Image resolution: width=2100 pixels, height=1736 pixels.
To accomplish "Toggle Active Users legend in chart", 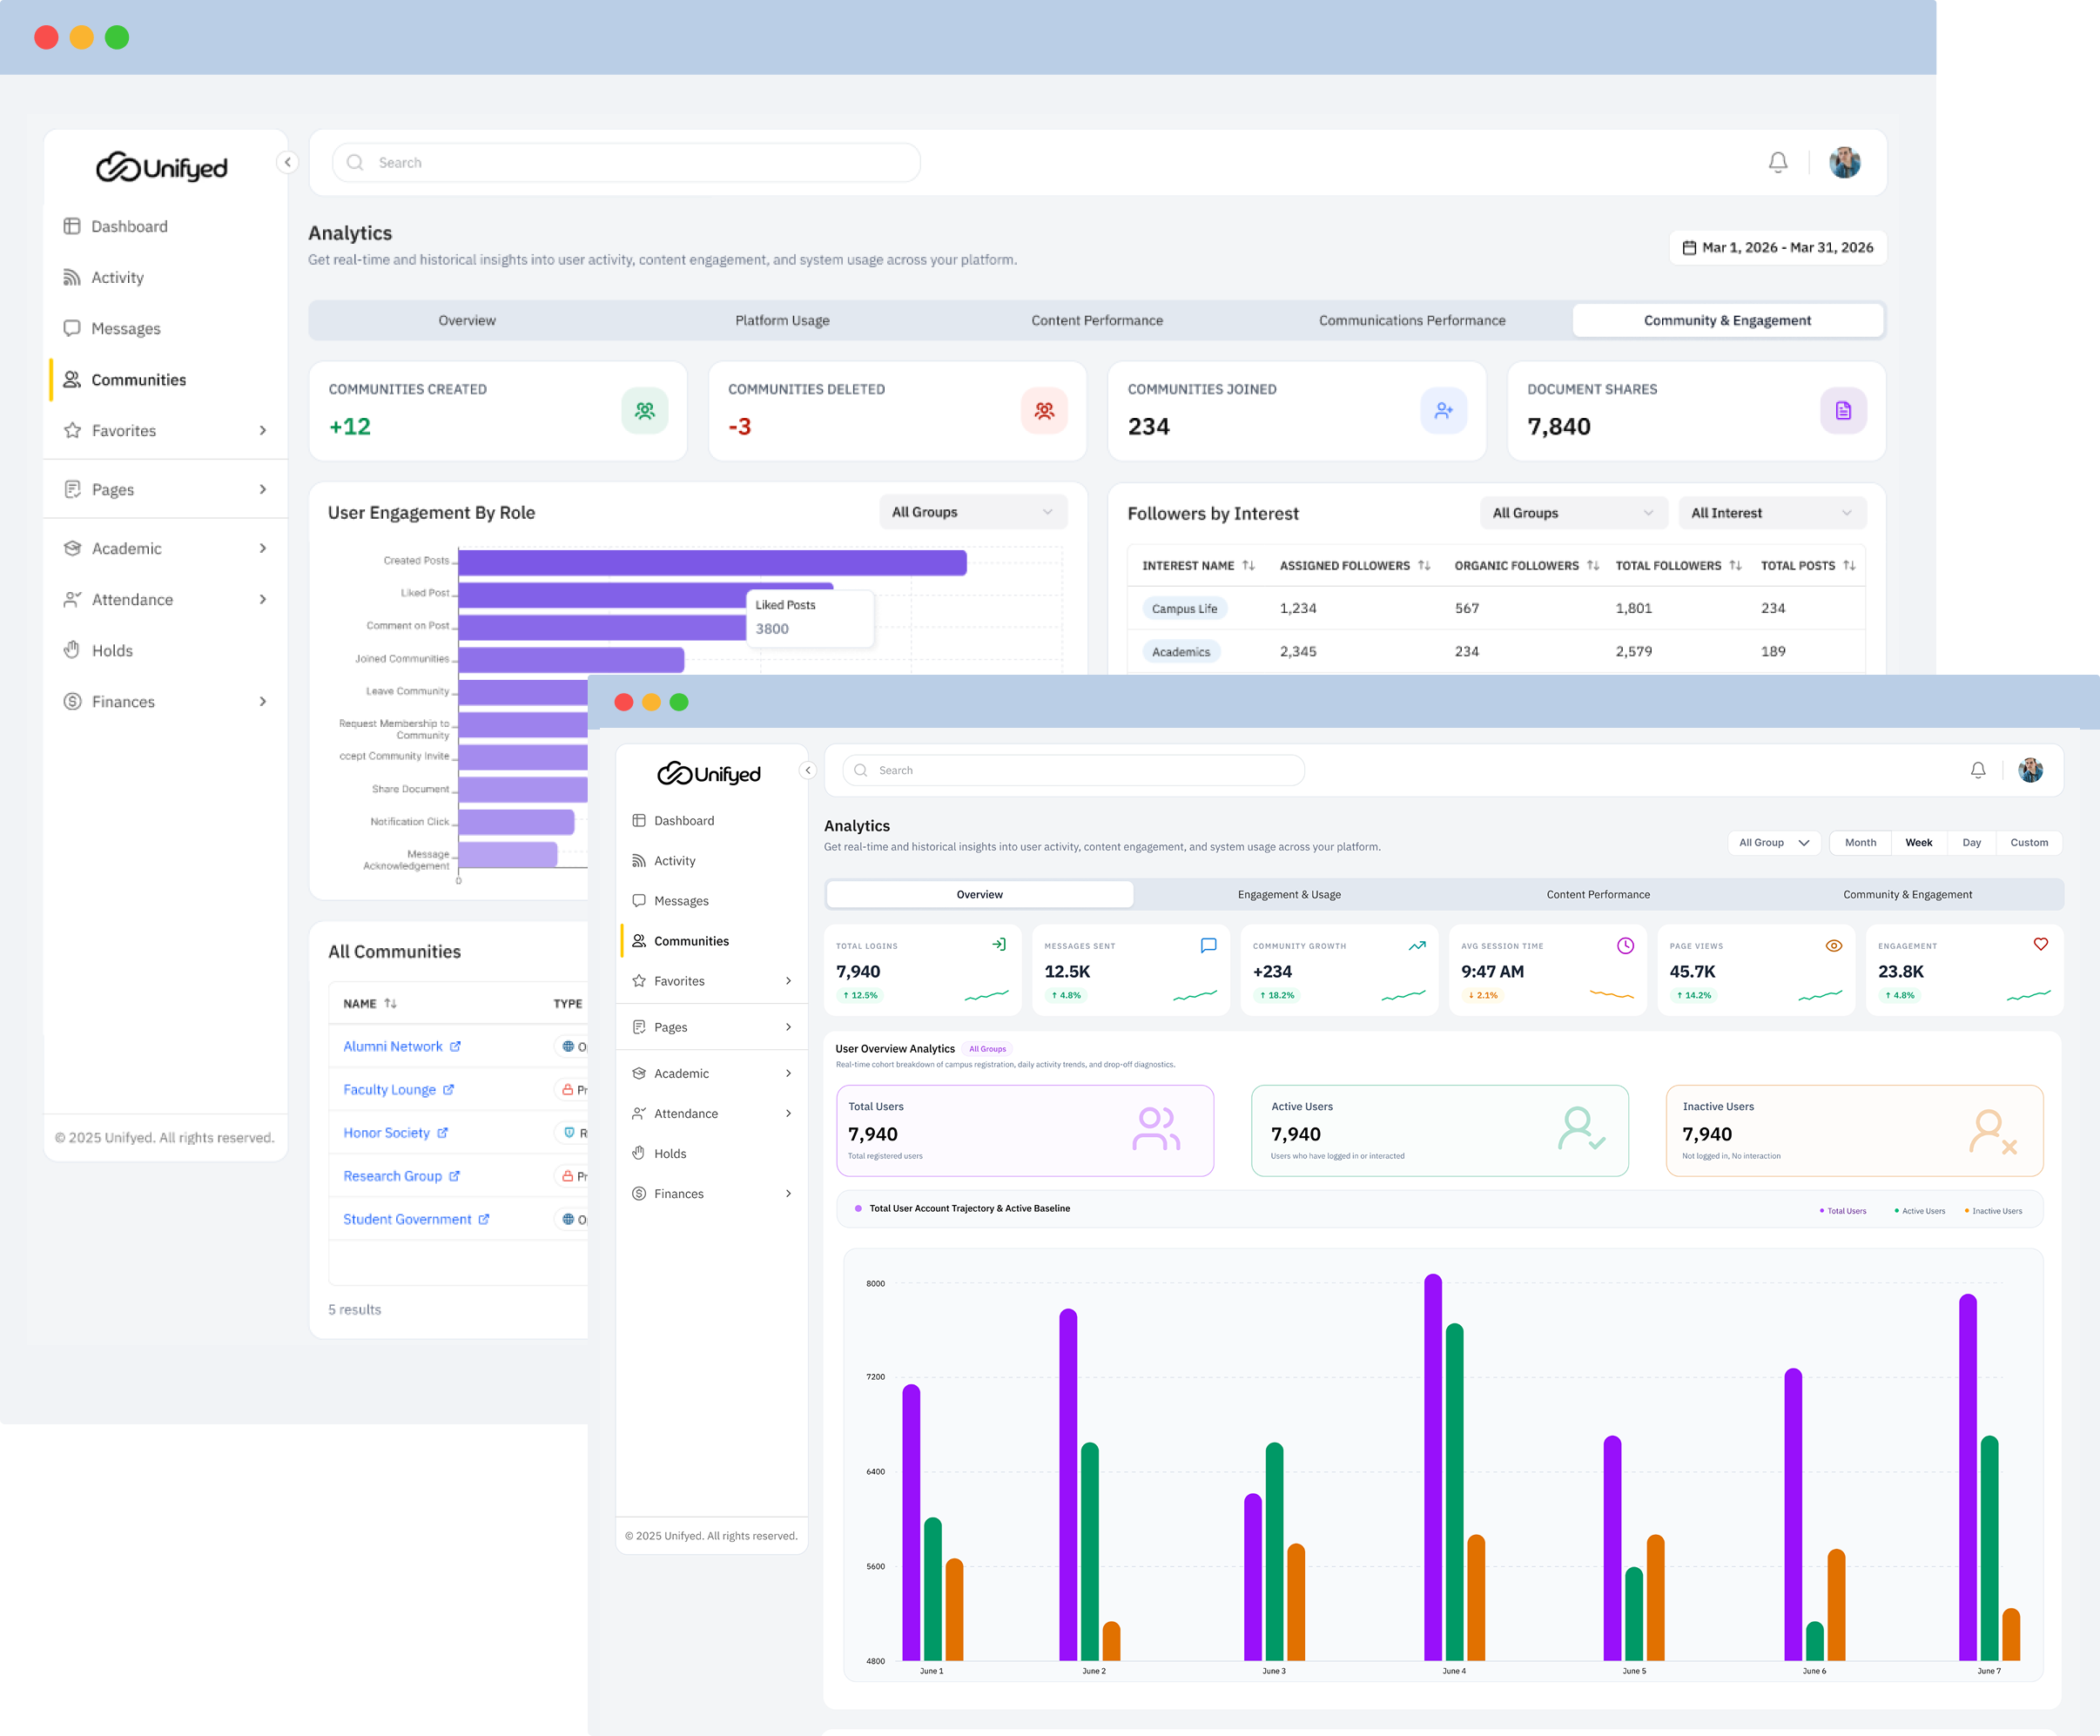I will [1920, 1211].
